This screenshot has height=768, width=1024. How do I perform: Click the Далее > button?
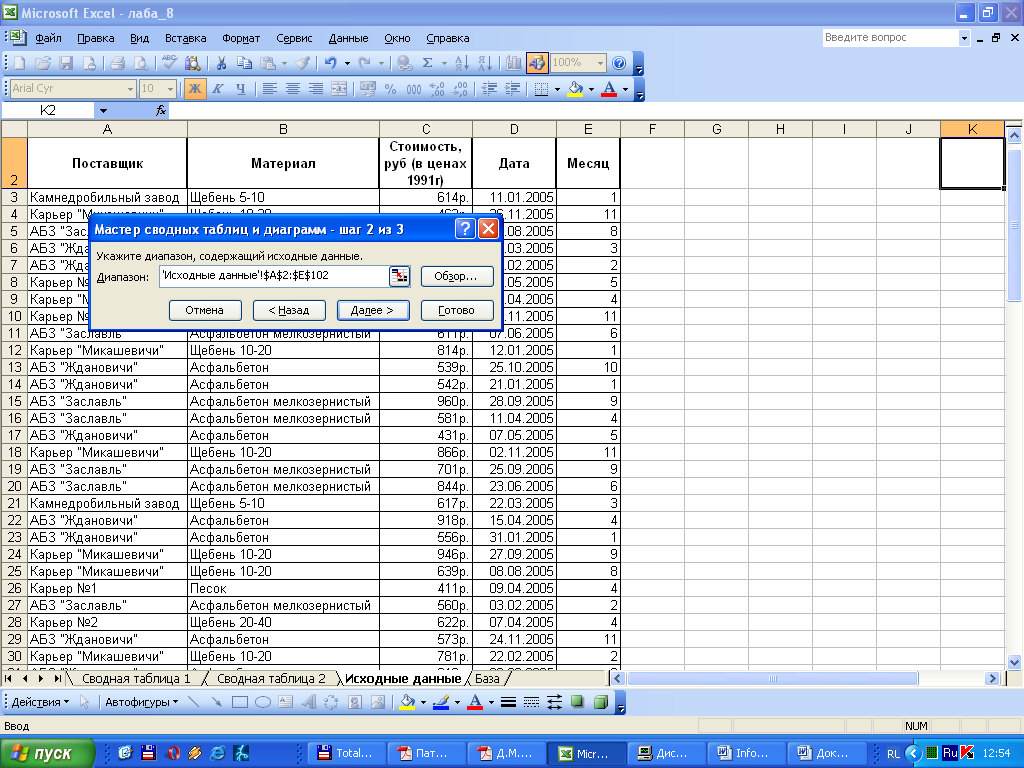(x=373, y=310)
